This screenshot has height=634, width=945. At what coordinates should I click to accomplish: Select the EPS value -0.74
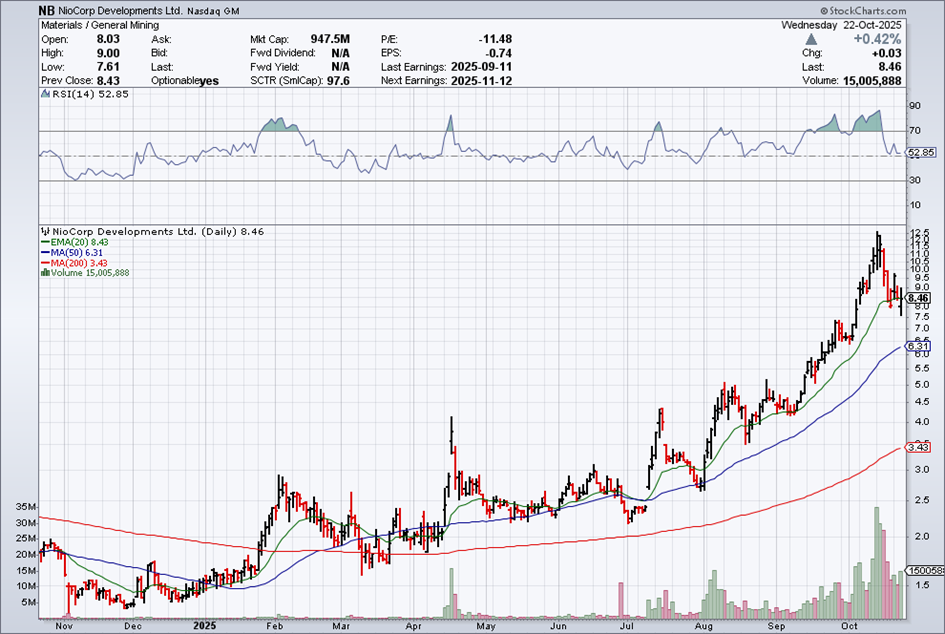click(x=498, y=53)
